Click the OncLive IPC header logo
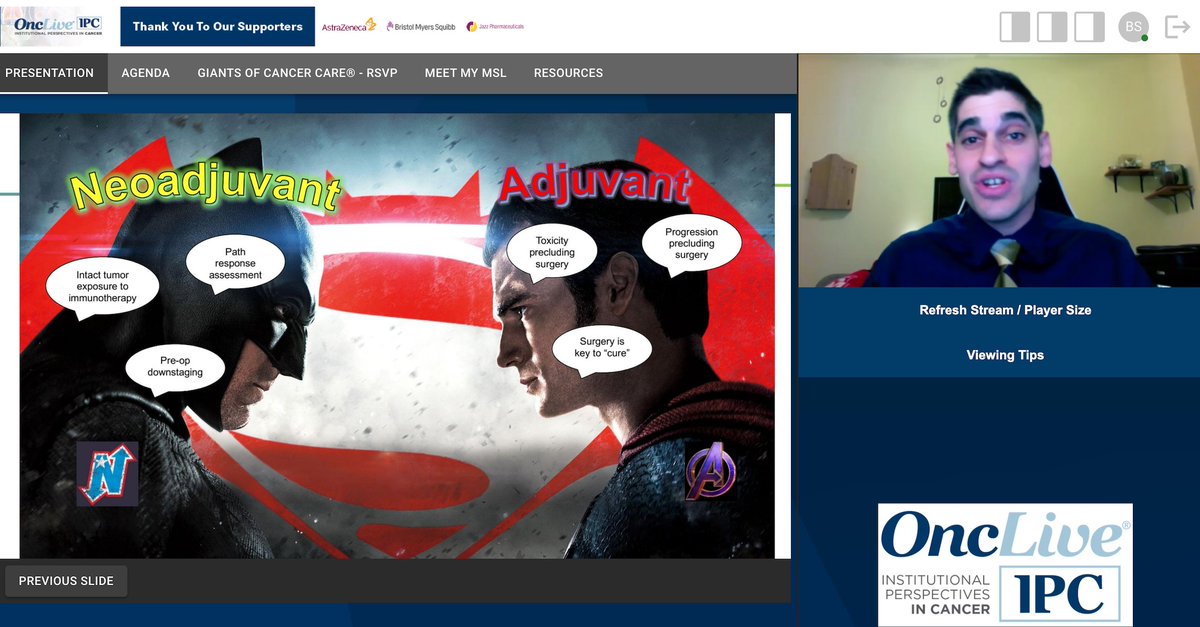1200x627 pixels. [x=58, y=25]
